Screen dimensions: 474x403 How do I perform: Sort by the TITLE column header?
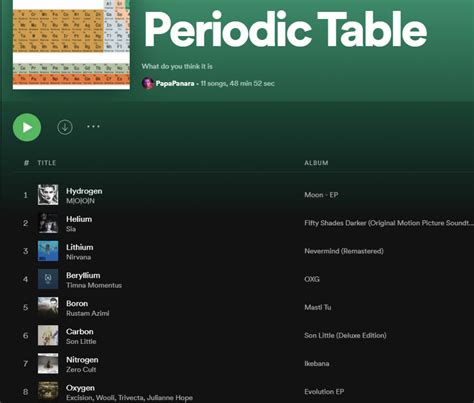[x=47, y=163]
